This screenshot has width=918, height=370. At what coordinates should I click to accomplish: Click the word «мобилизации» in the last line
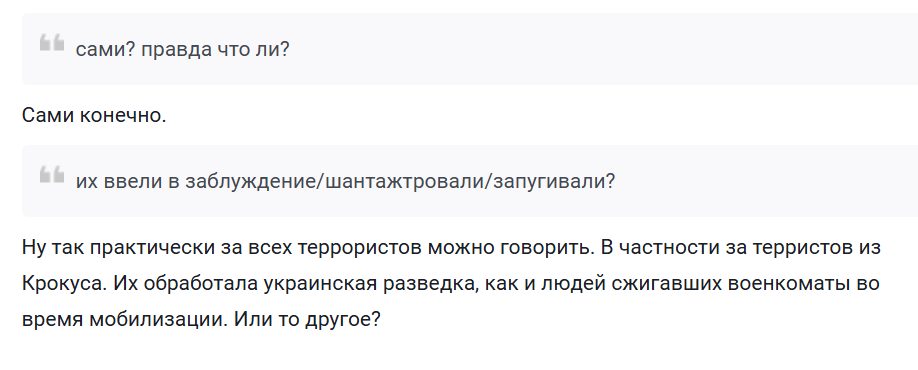tap(156, 320)
